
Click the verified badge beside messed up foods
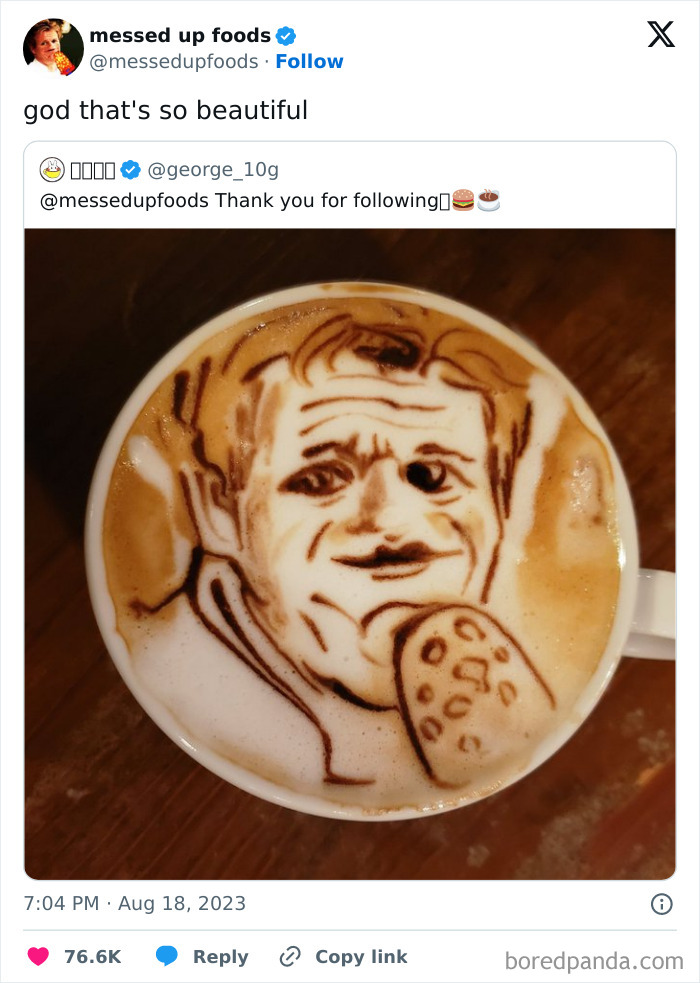pyautogui.click(x=286, y=36)
